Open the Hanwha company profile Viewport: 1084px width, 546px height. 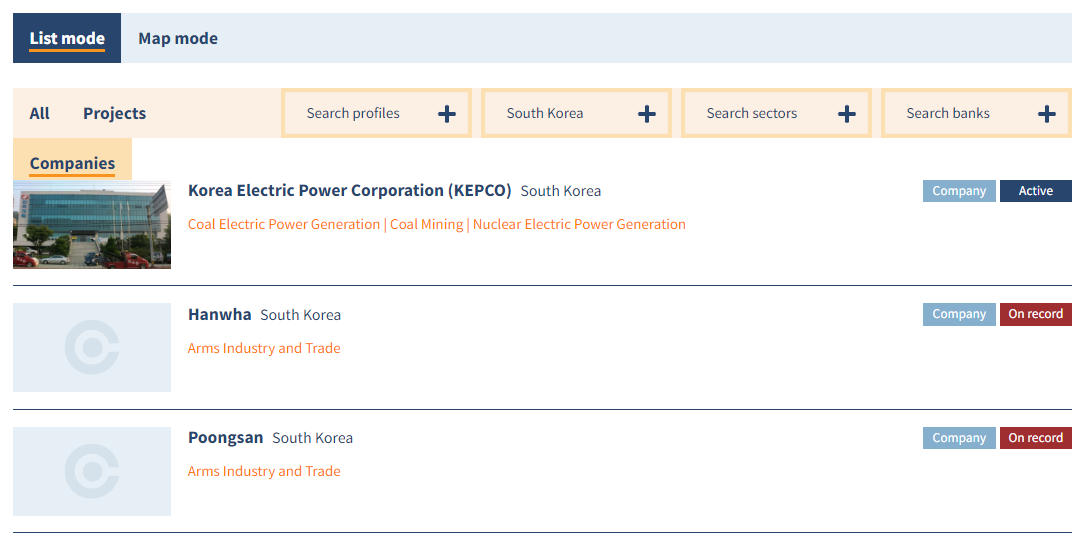[219, 314]
